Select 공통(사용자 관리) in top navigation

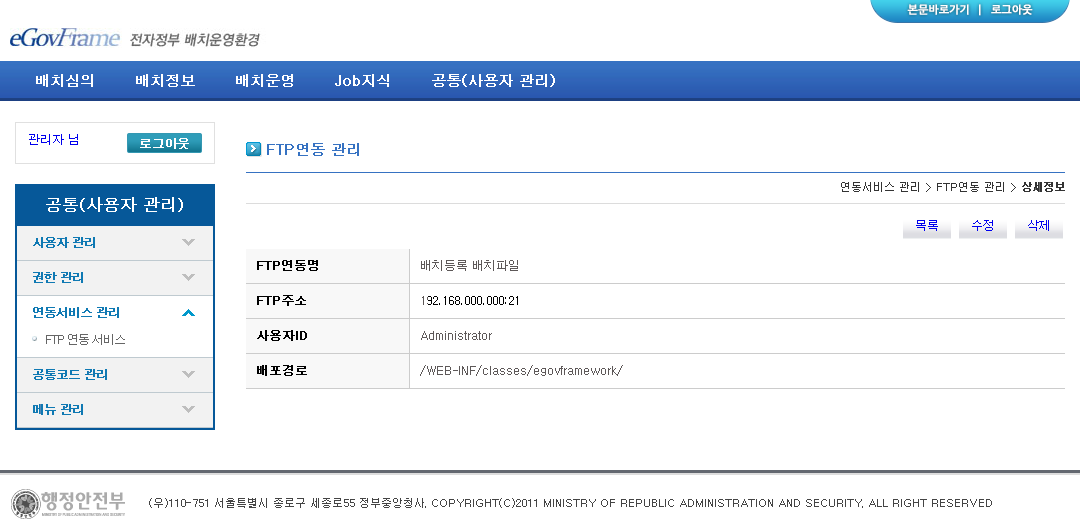[494, 81]
